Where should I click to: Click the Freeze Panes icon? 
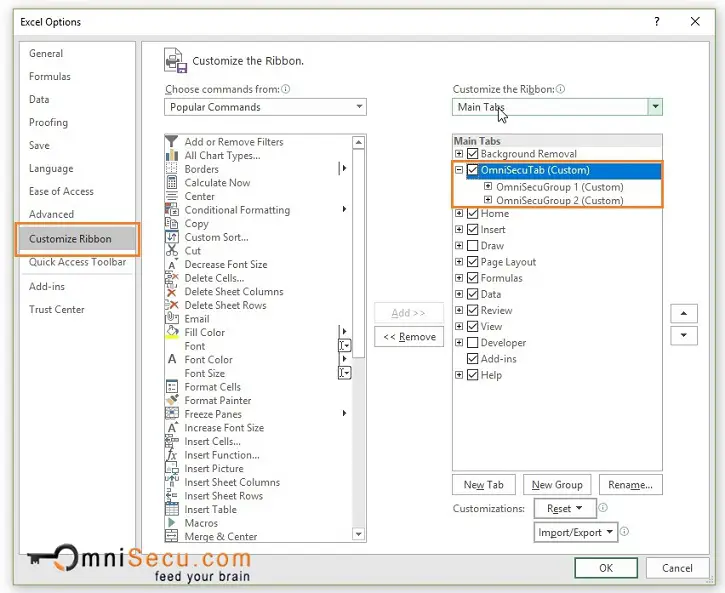pos(172,414)
